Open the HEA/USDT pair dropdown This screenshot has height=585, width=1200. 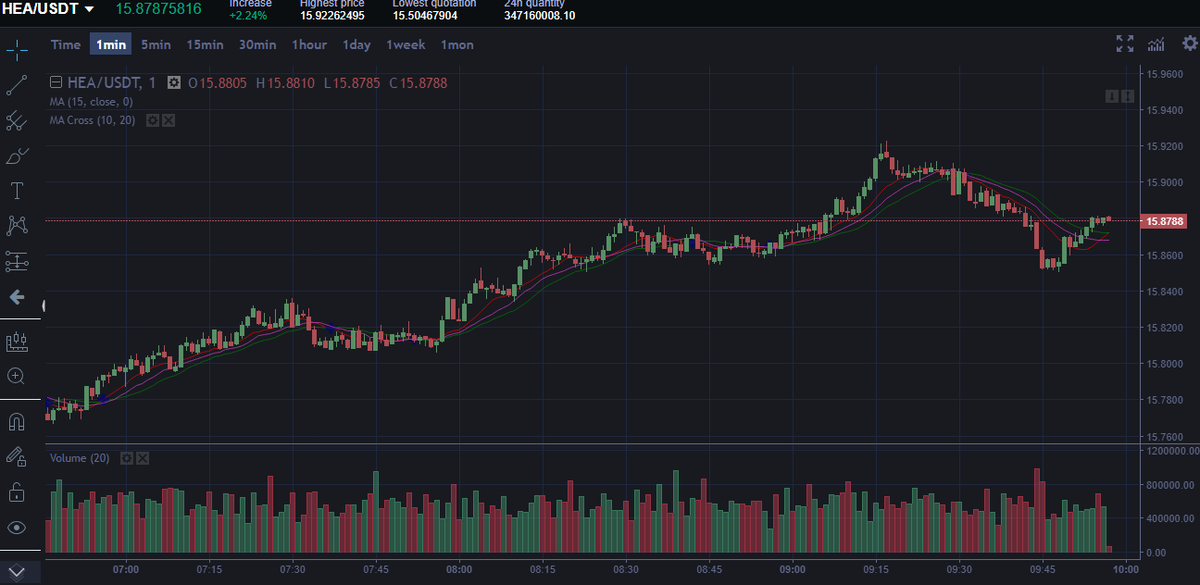pos(90,10)
